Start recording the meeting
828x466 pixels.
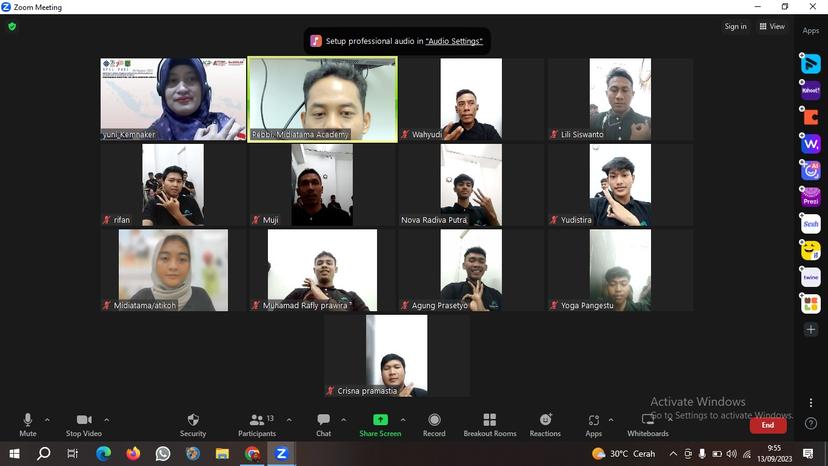pyautogui.click(x=434, y=425)
